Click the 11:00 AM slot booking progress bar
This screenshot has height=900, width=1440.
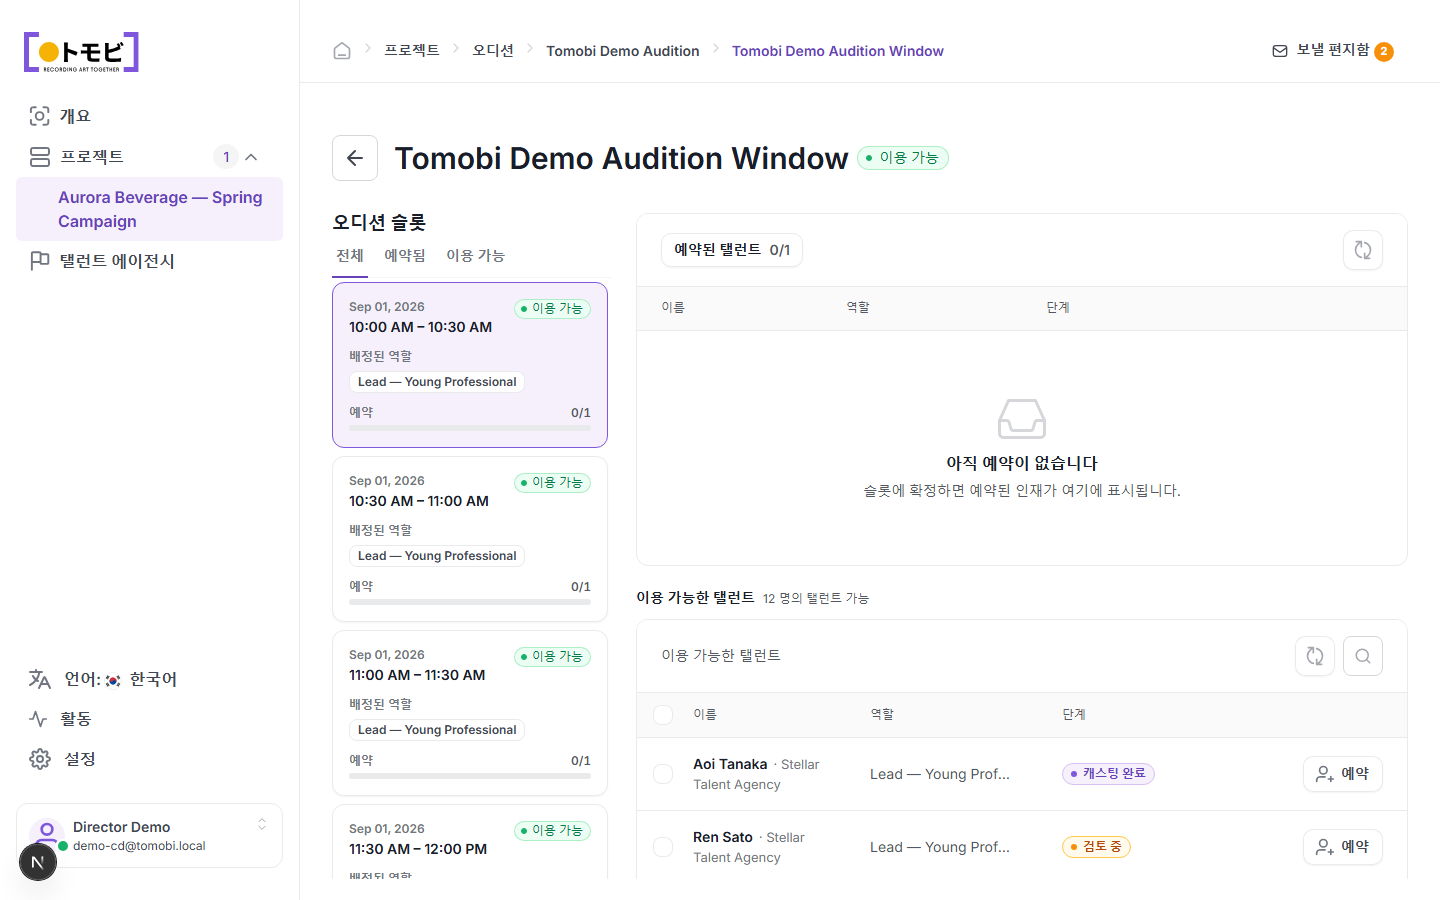click(x=470, y=776)
